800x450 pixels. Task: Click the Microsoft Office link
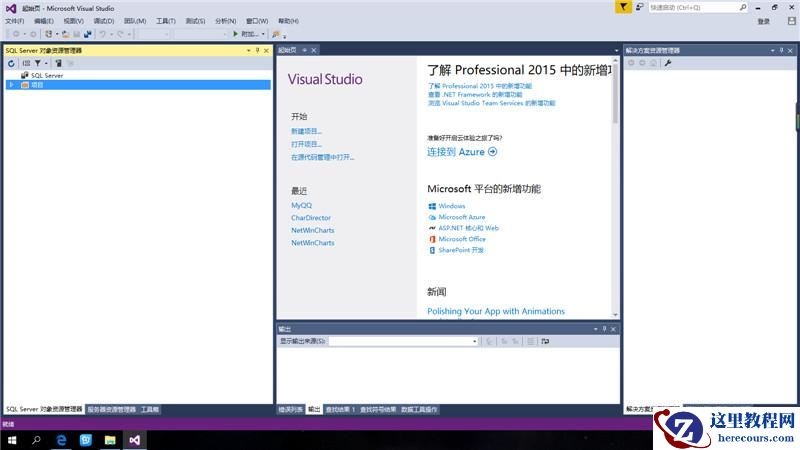462,239
